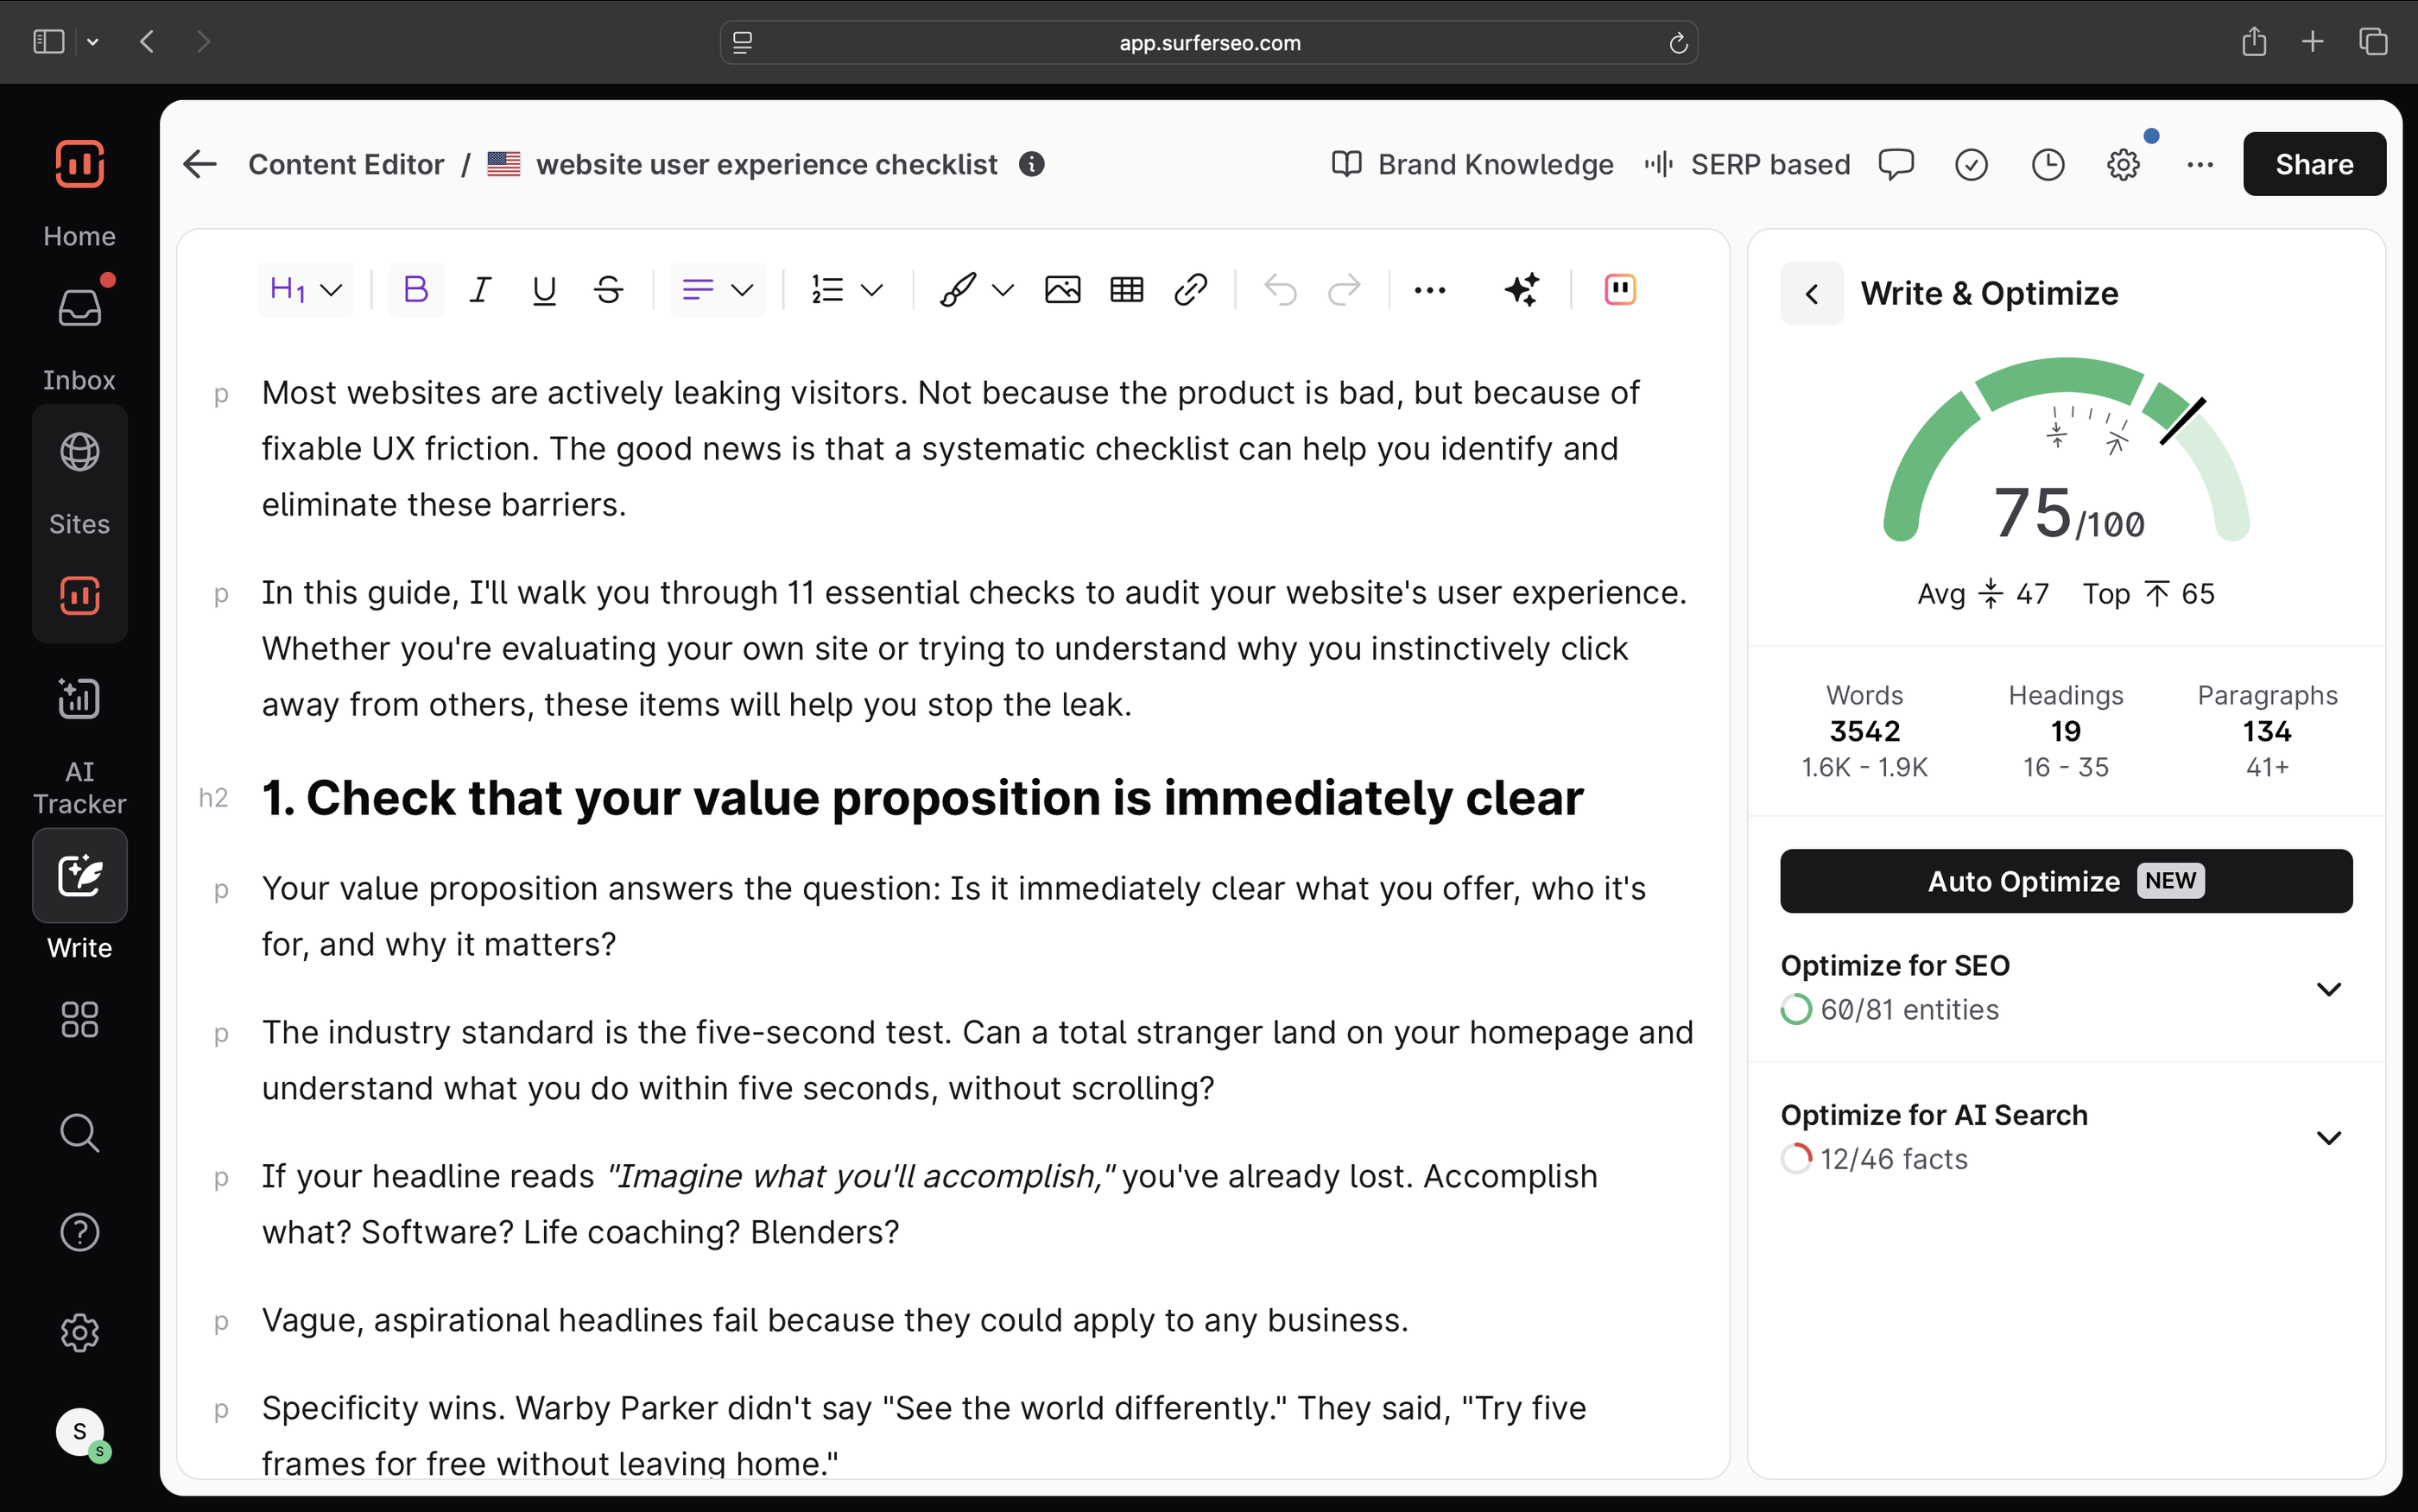This screenshot has width=2418, height=1512.
Task: Expand Optimize for AI Search section
Action: (x=2328, y=1138)
